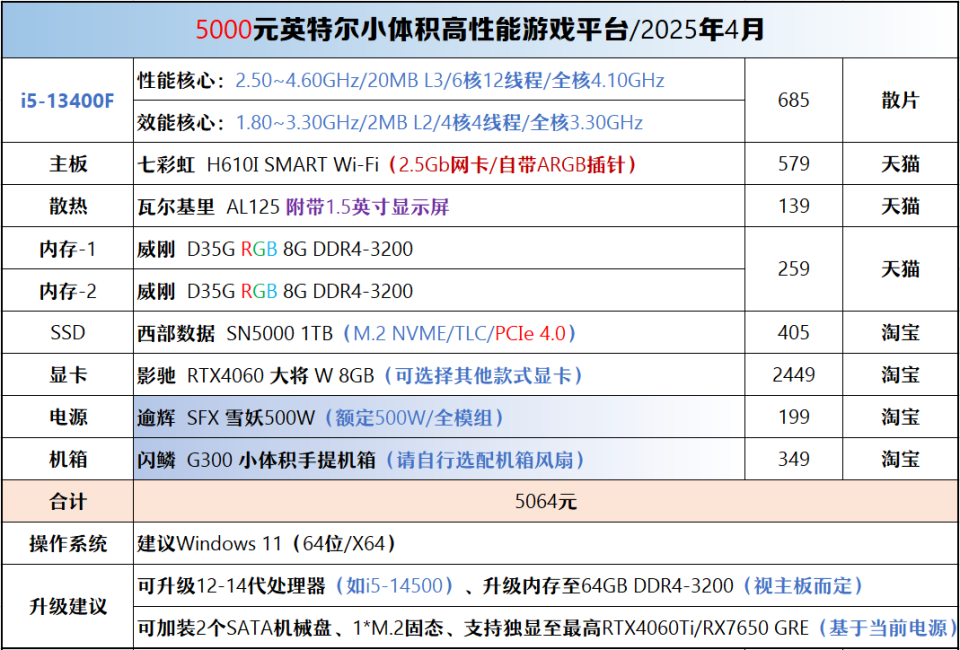Click 闪鳞 G300 小体积手提机箱 entry
960x650 pixels.
361,460
